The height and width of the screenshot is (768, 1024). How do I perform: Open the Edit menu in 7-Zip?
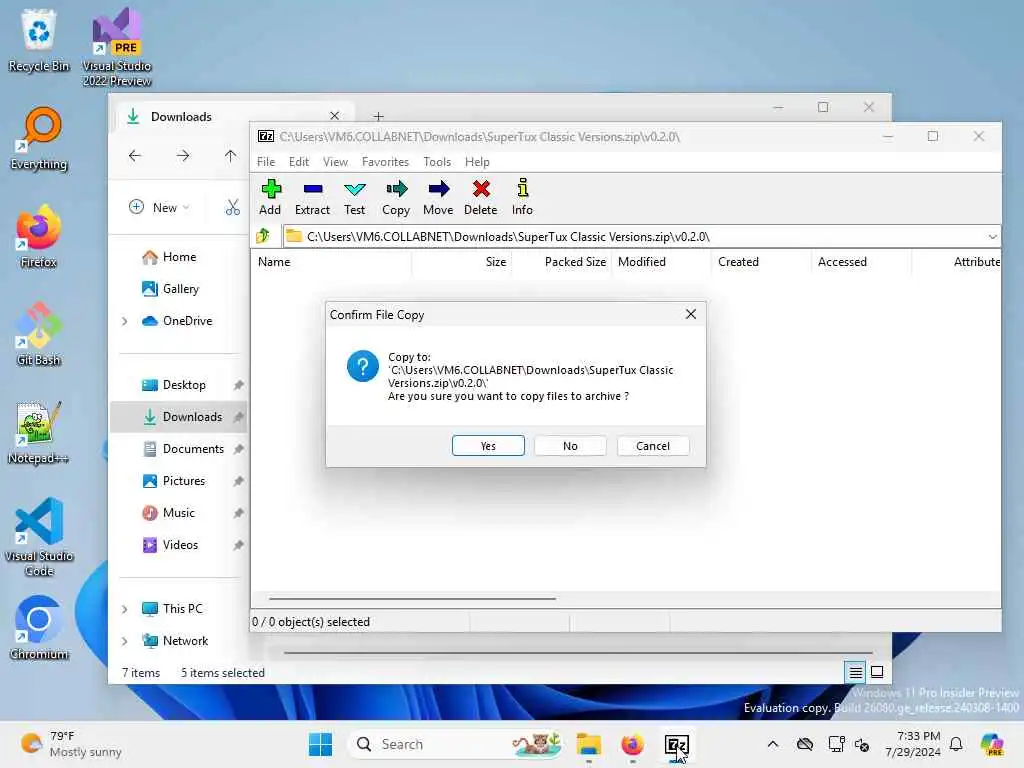[298, 161]
